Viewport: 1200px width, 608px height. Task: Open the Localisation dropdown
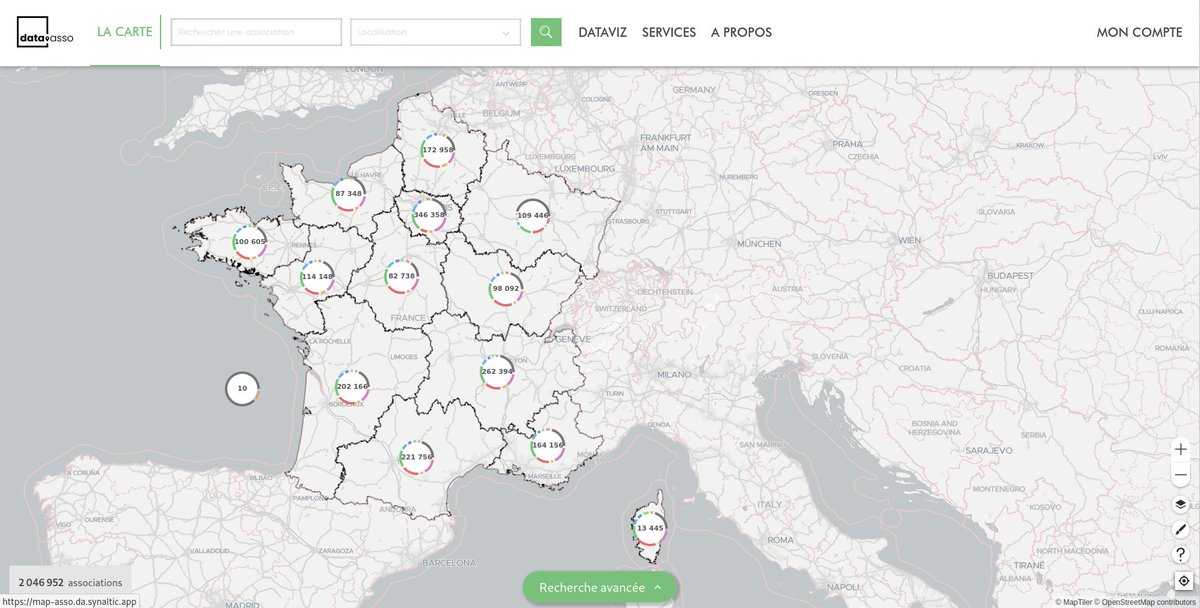(436, 32)
